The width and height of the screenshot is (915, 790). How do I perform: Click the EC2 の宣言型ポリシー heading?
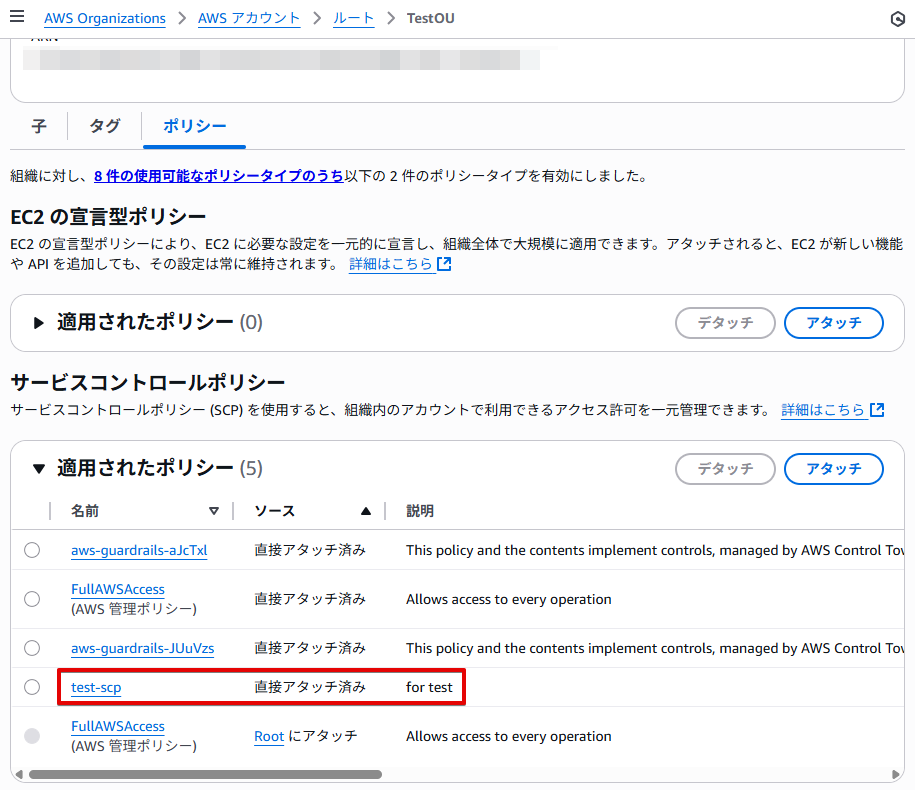[x=108, y=217]
